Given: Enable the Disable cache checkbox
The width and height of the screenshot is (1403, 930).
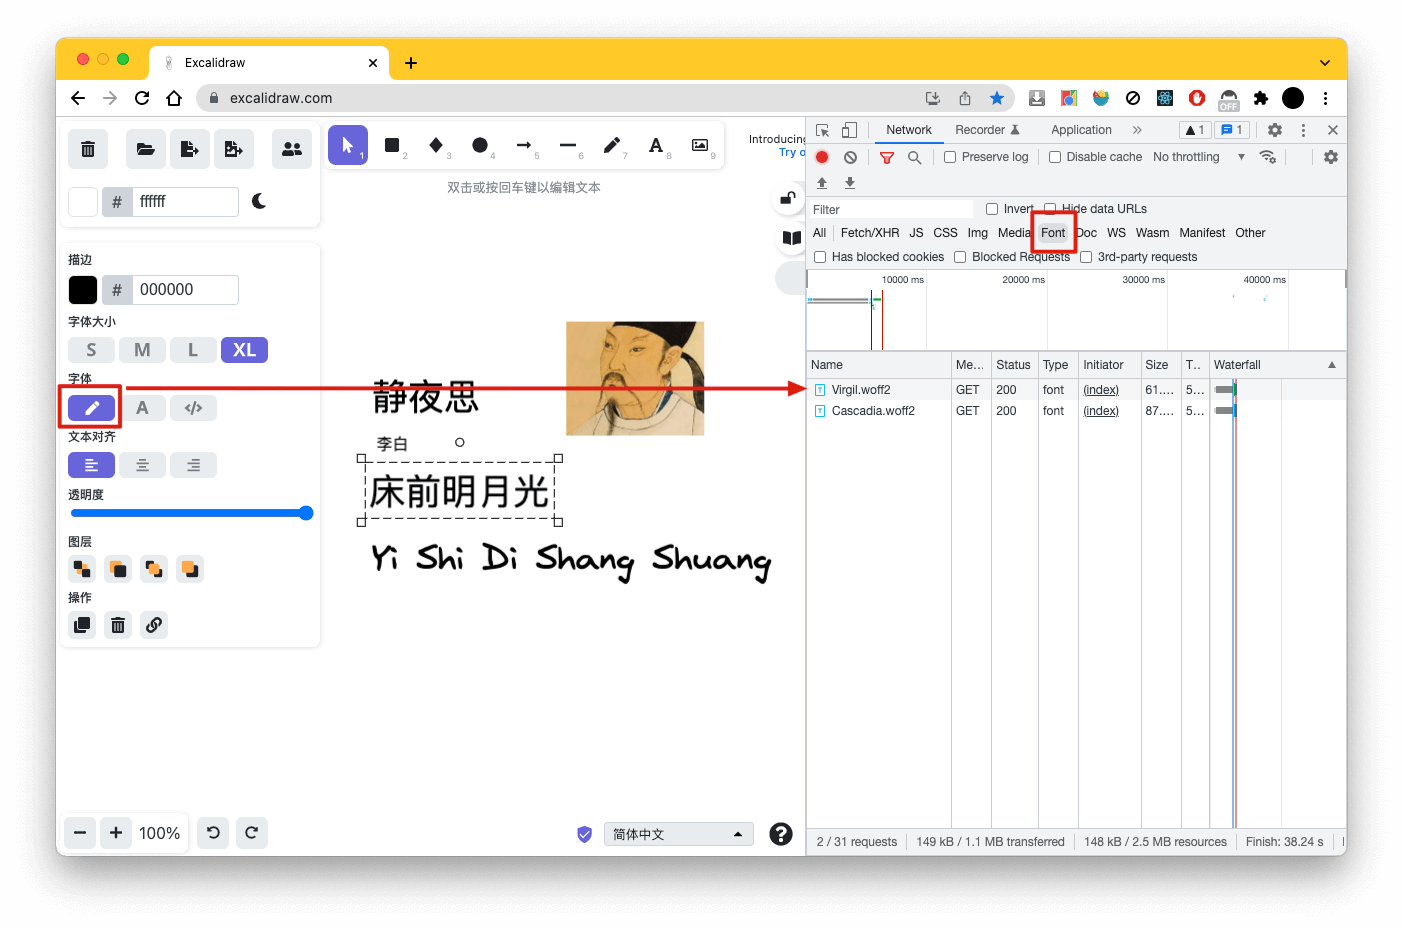Looking at the screenshot, I should 1055,157.
